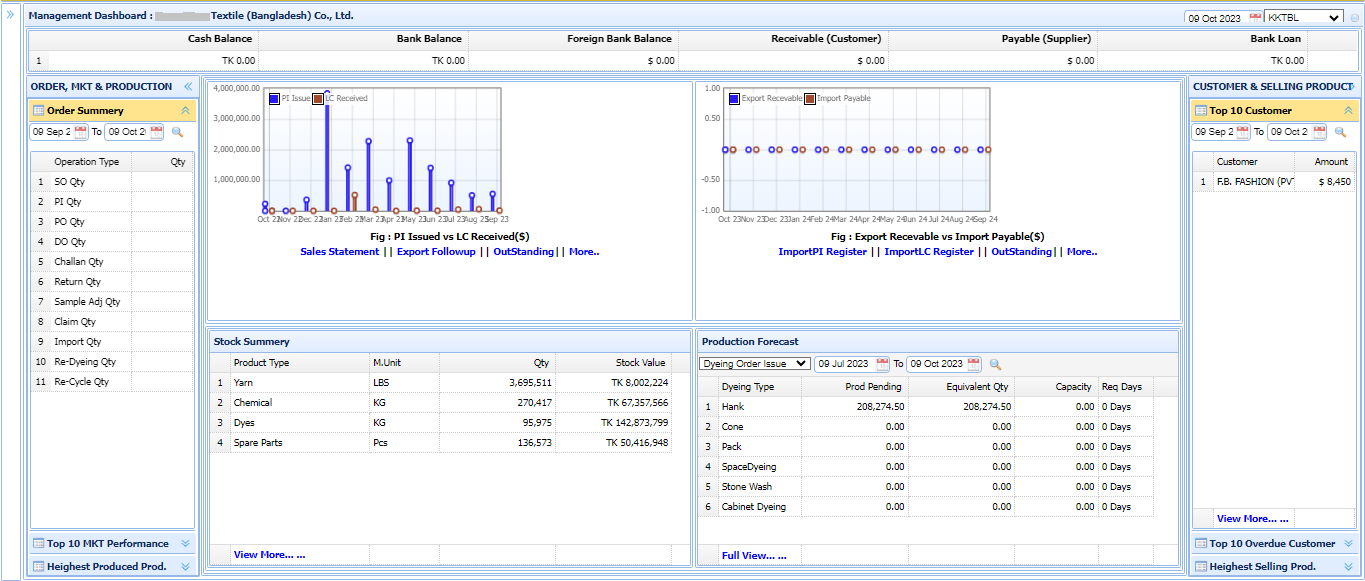
Task: Open the Dyeing Order Issue dropdown
Action: 755,364
